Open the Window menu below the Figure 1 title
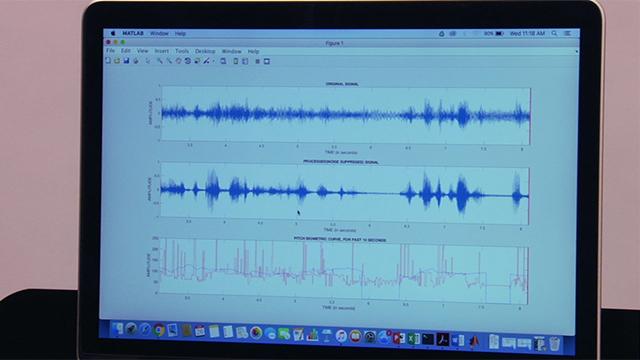This screenshot has width=640, height=360. click(x=231, y=51)
